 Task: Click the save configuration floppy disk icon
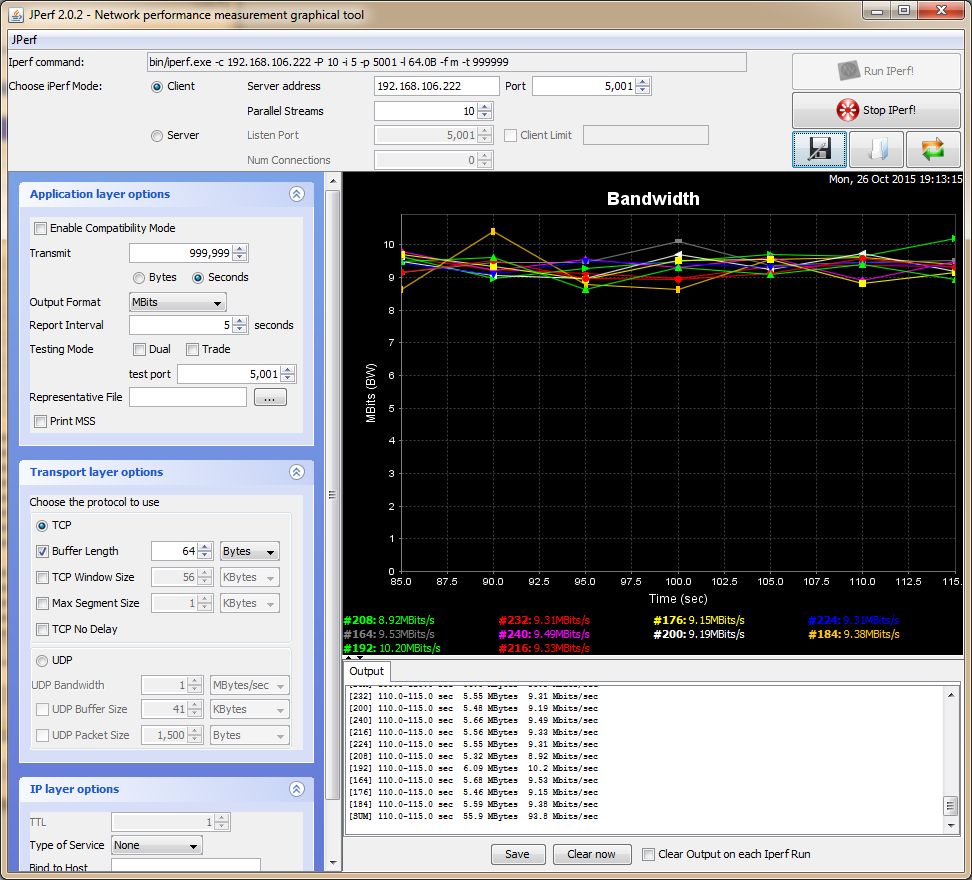[820, 150]
